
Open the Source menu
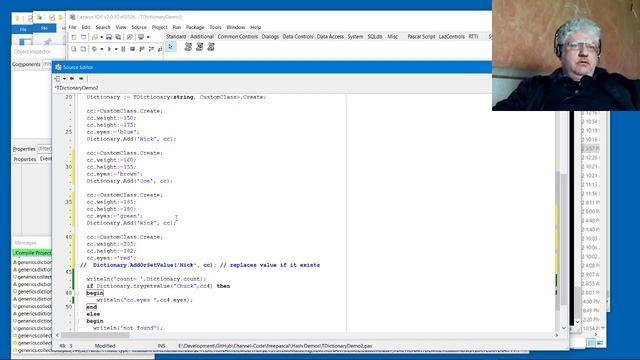coord(139,27)
